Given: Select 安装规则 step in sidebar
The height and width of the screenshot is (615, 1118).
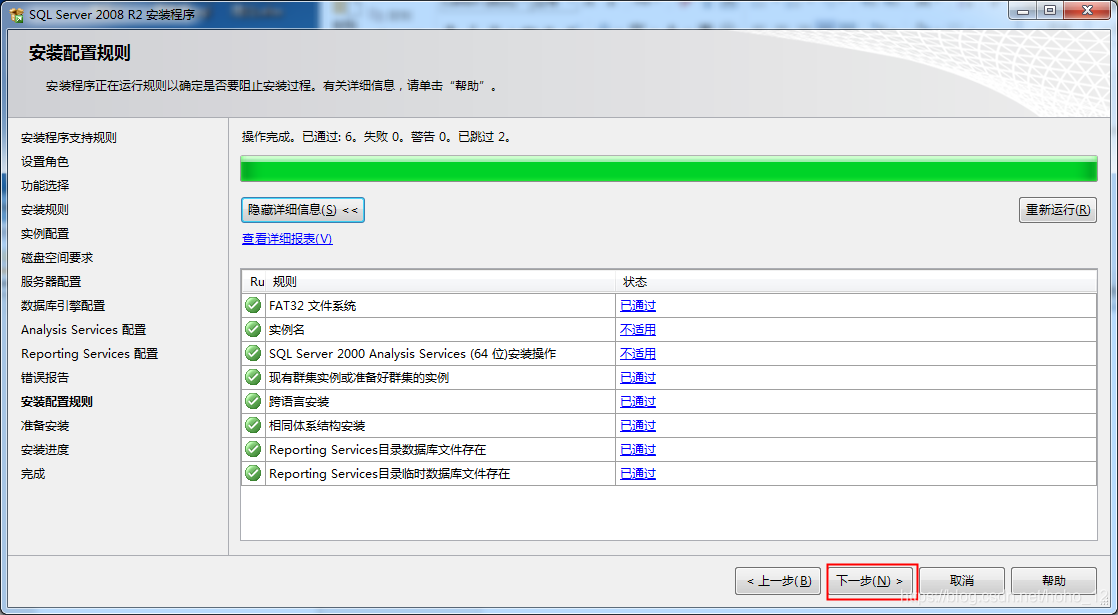Looking at the screenshot, I should [x=45, y=210].
